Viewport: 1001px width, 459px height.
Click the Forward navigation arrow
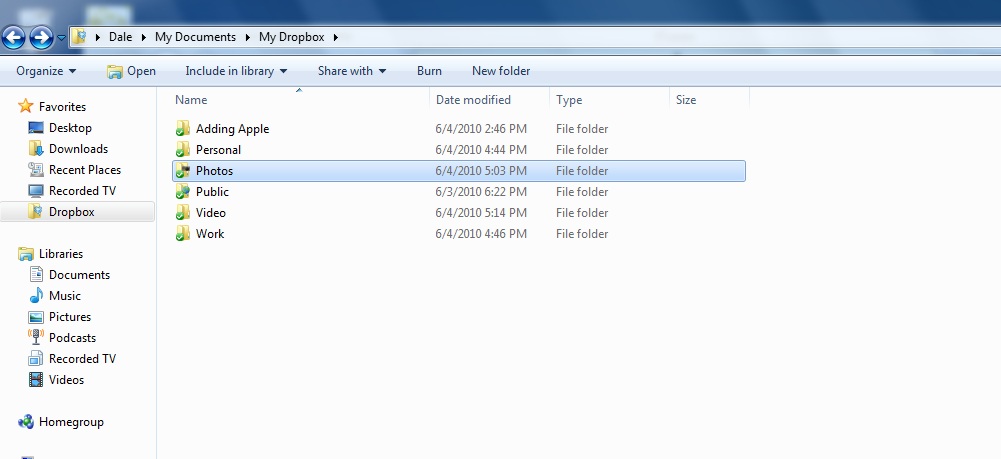click(41, 38)
